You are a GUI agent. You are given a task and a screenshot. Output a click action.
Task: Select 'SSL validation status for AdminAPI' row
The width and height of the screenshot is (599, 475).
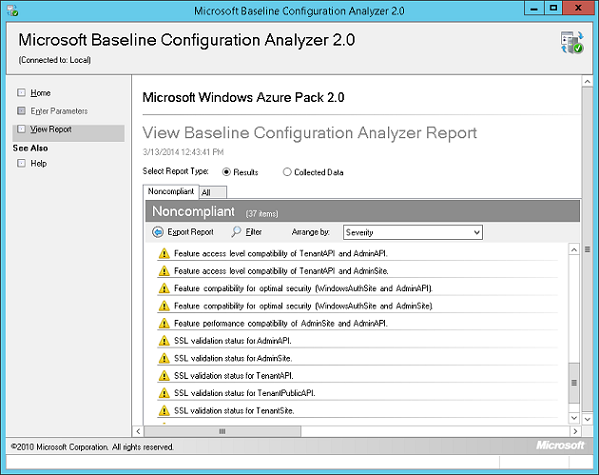tap(357, 341)
